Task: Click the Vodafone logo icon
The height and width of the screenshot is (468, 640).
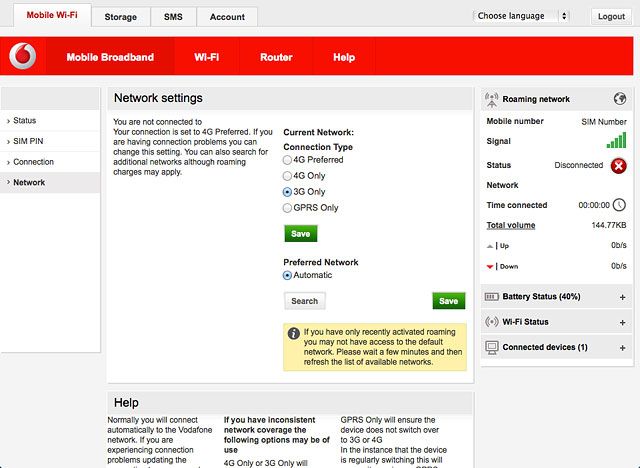Action: coord(22,56)
